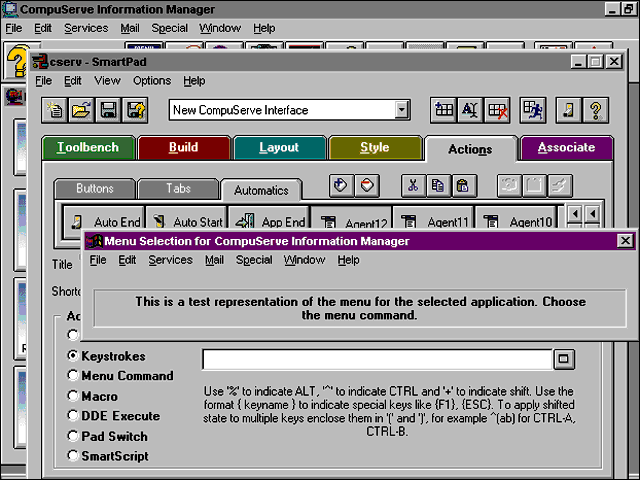Click the browse icon beside Keystrokes field
Screen dimensions: 640x480
pyautogui.click(x=564, y=359)
